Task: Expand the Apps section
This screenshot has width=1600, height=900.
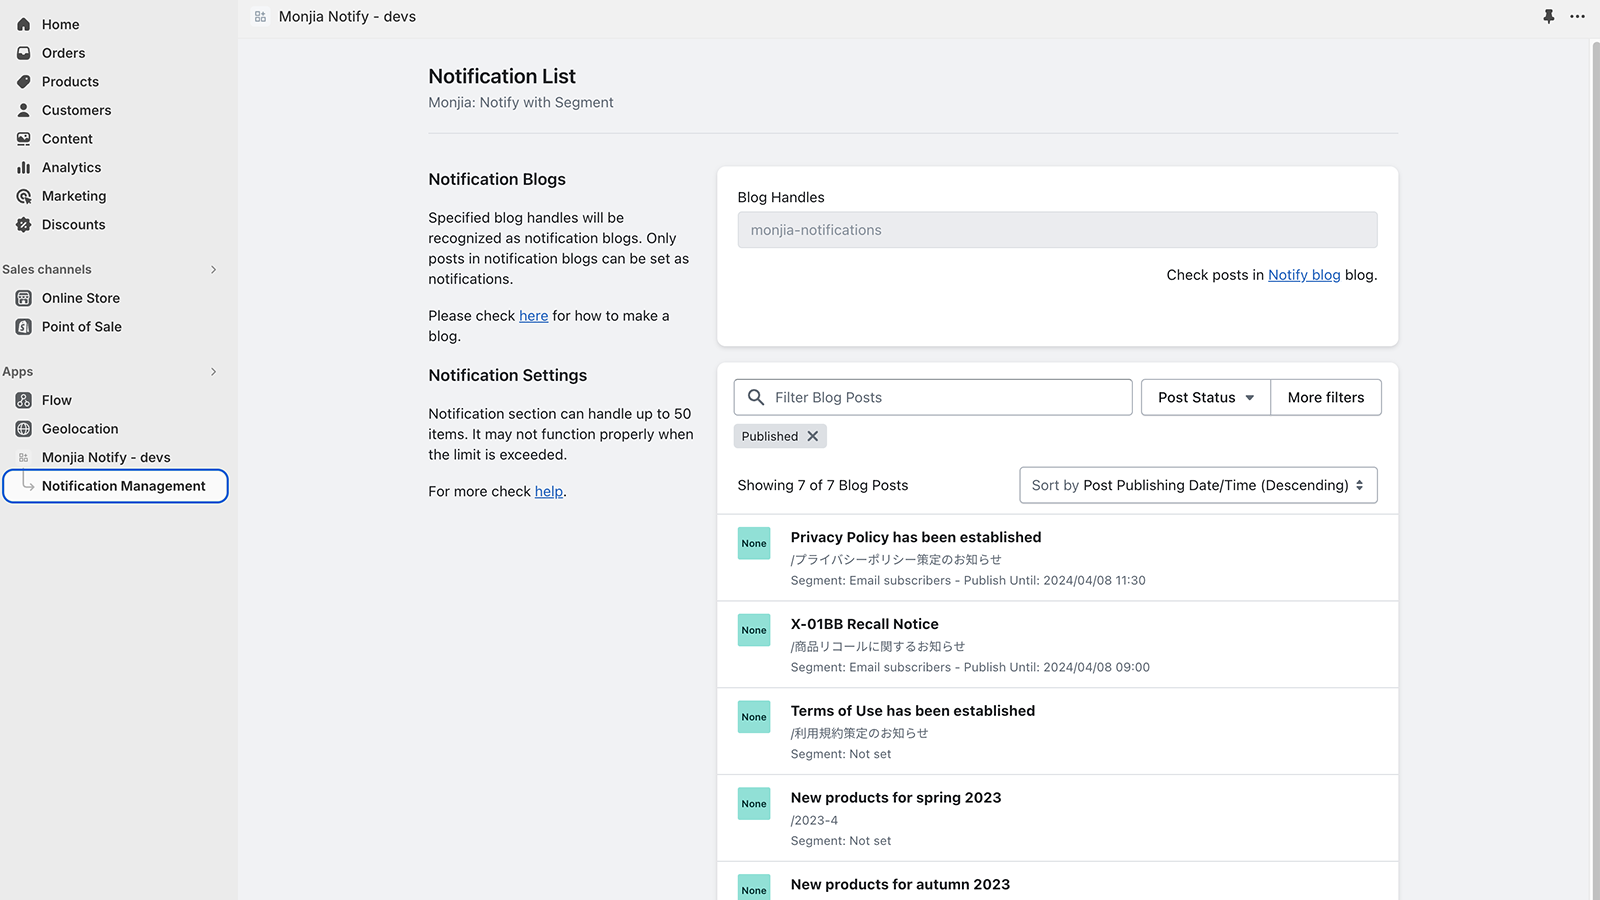Action: [213, 371]
